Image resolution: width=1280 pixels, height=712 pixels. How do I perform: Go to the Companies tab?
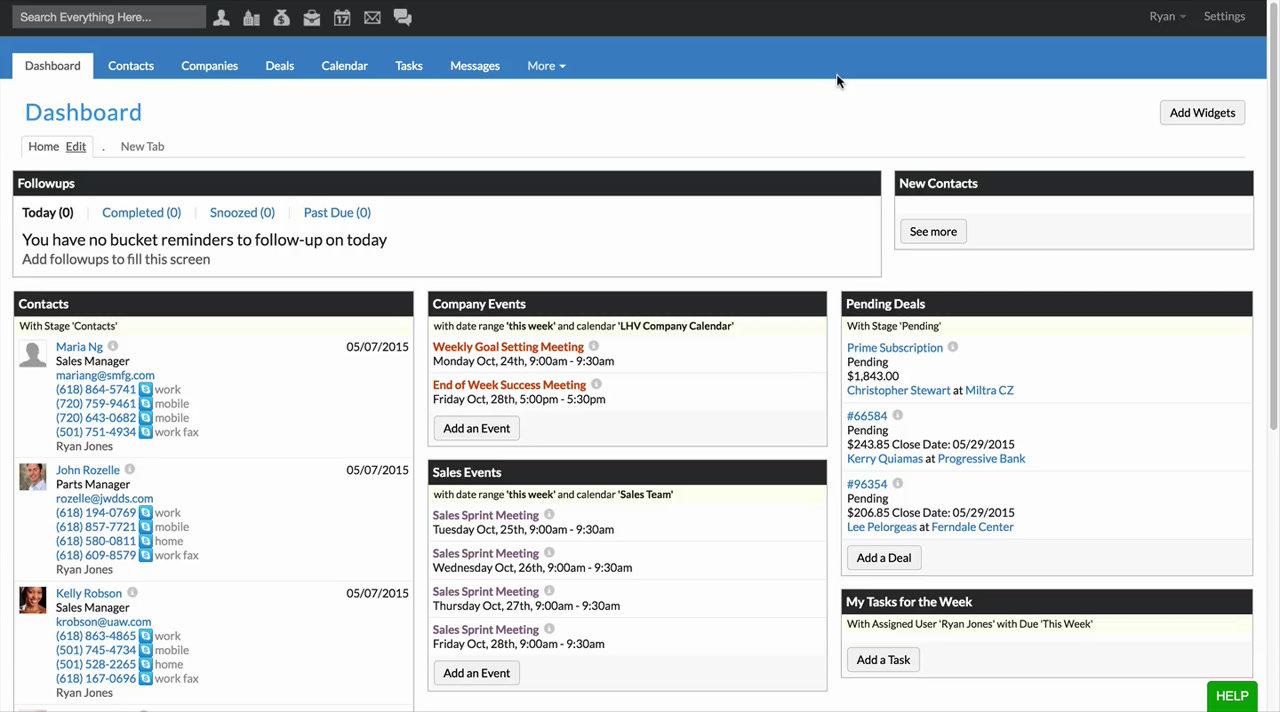209,66
